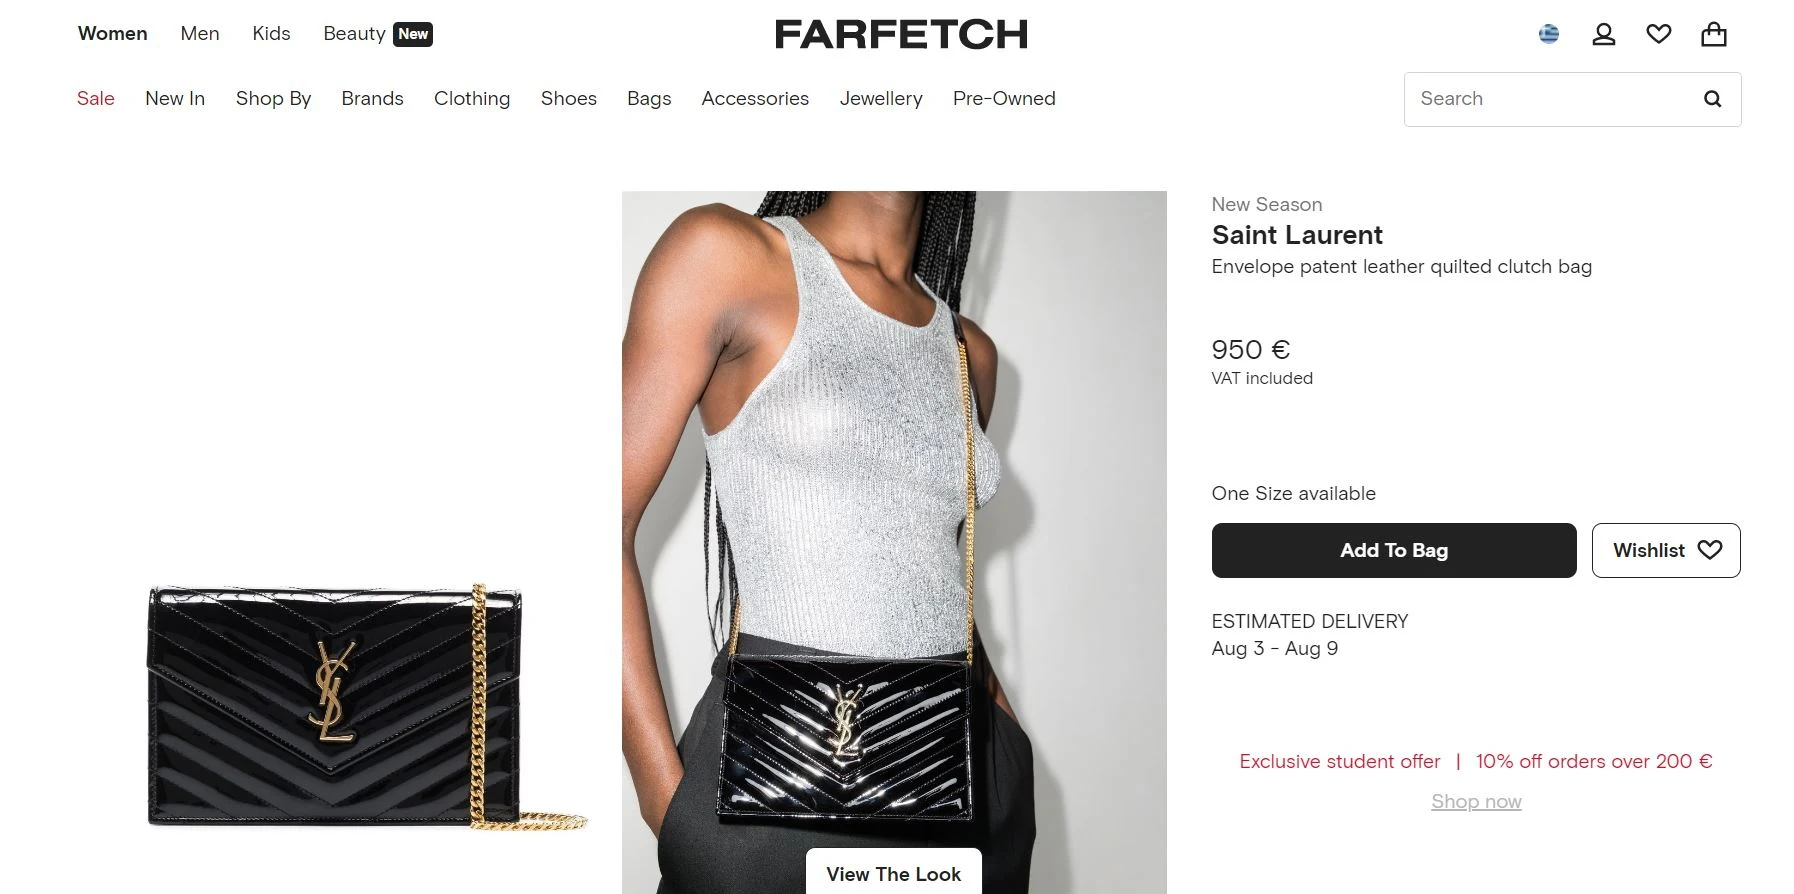Open the country flag region selector
1794x894 pixels.
pyautogui.click(x=1549, y=34)
